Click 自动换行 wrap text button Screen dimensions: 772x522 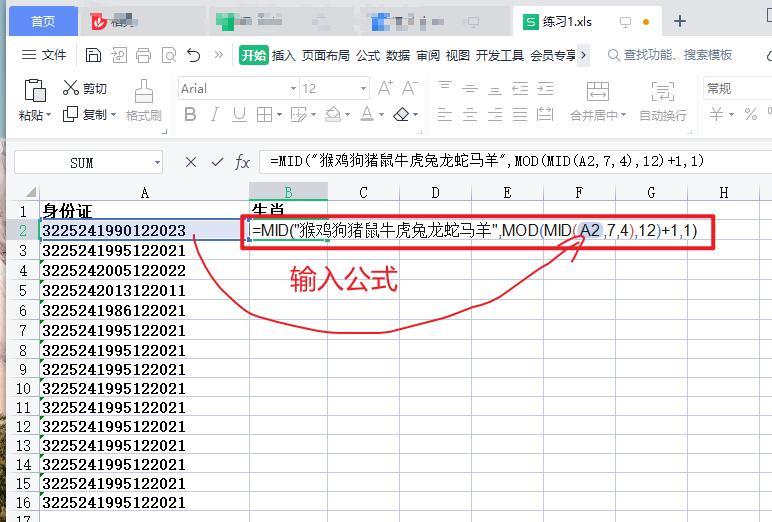[x=663, y=101]
